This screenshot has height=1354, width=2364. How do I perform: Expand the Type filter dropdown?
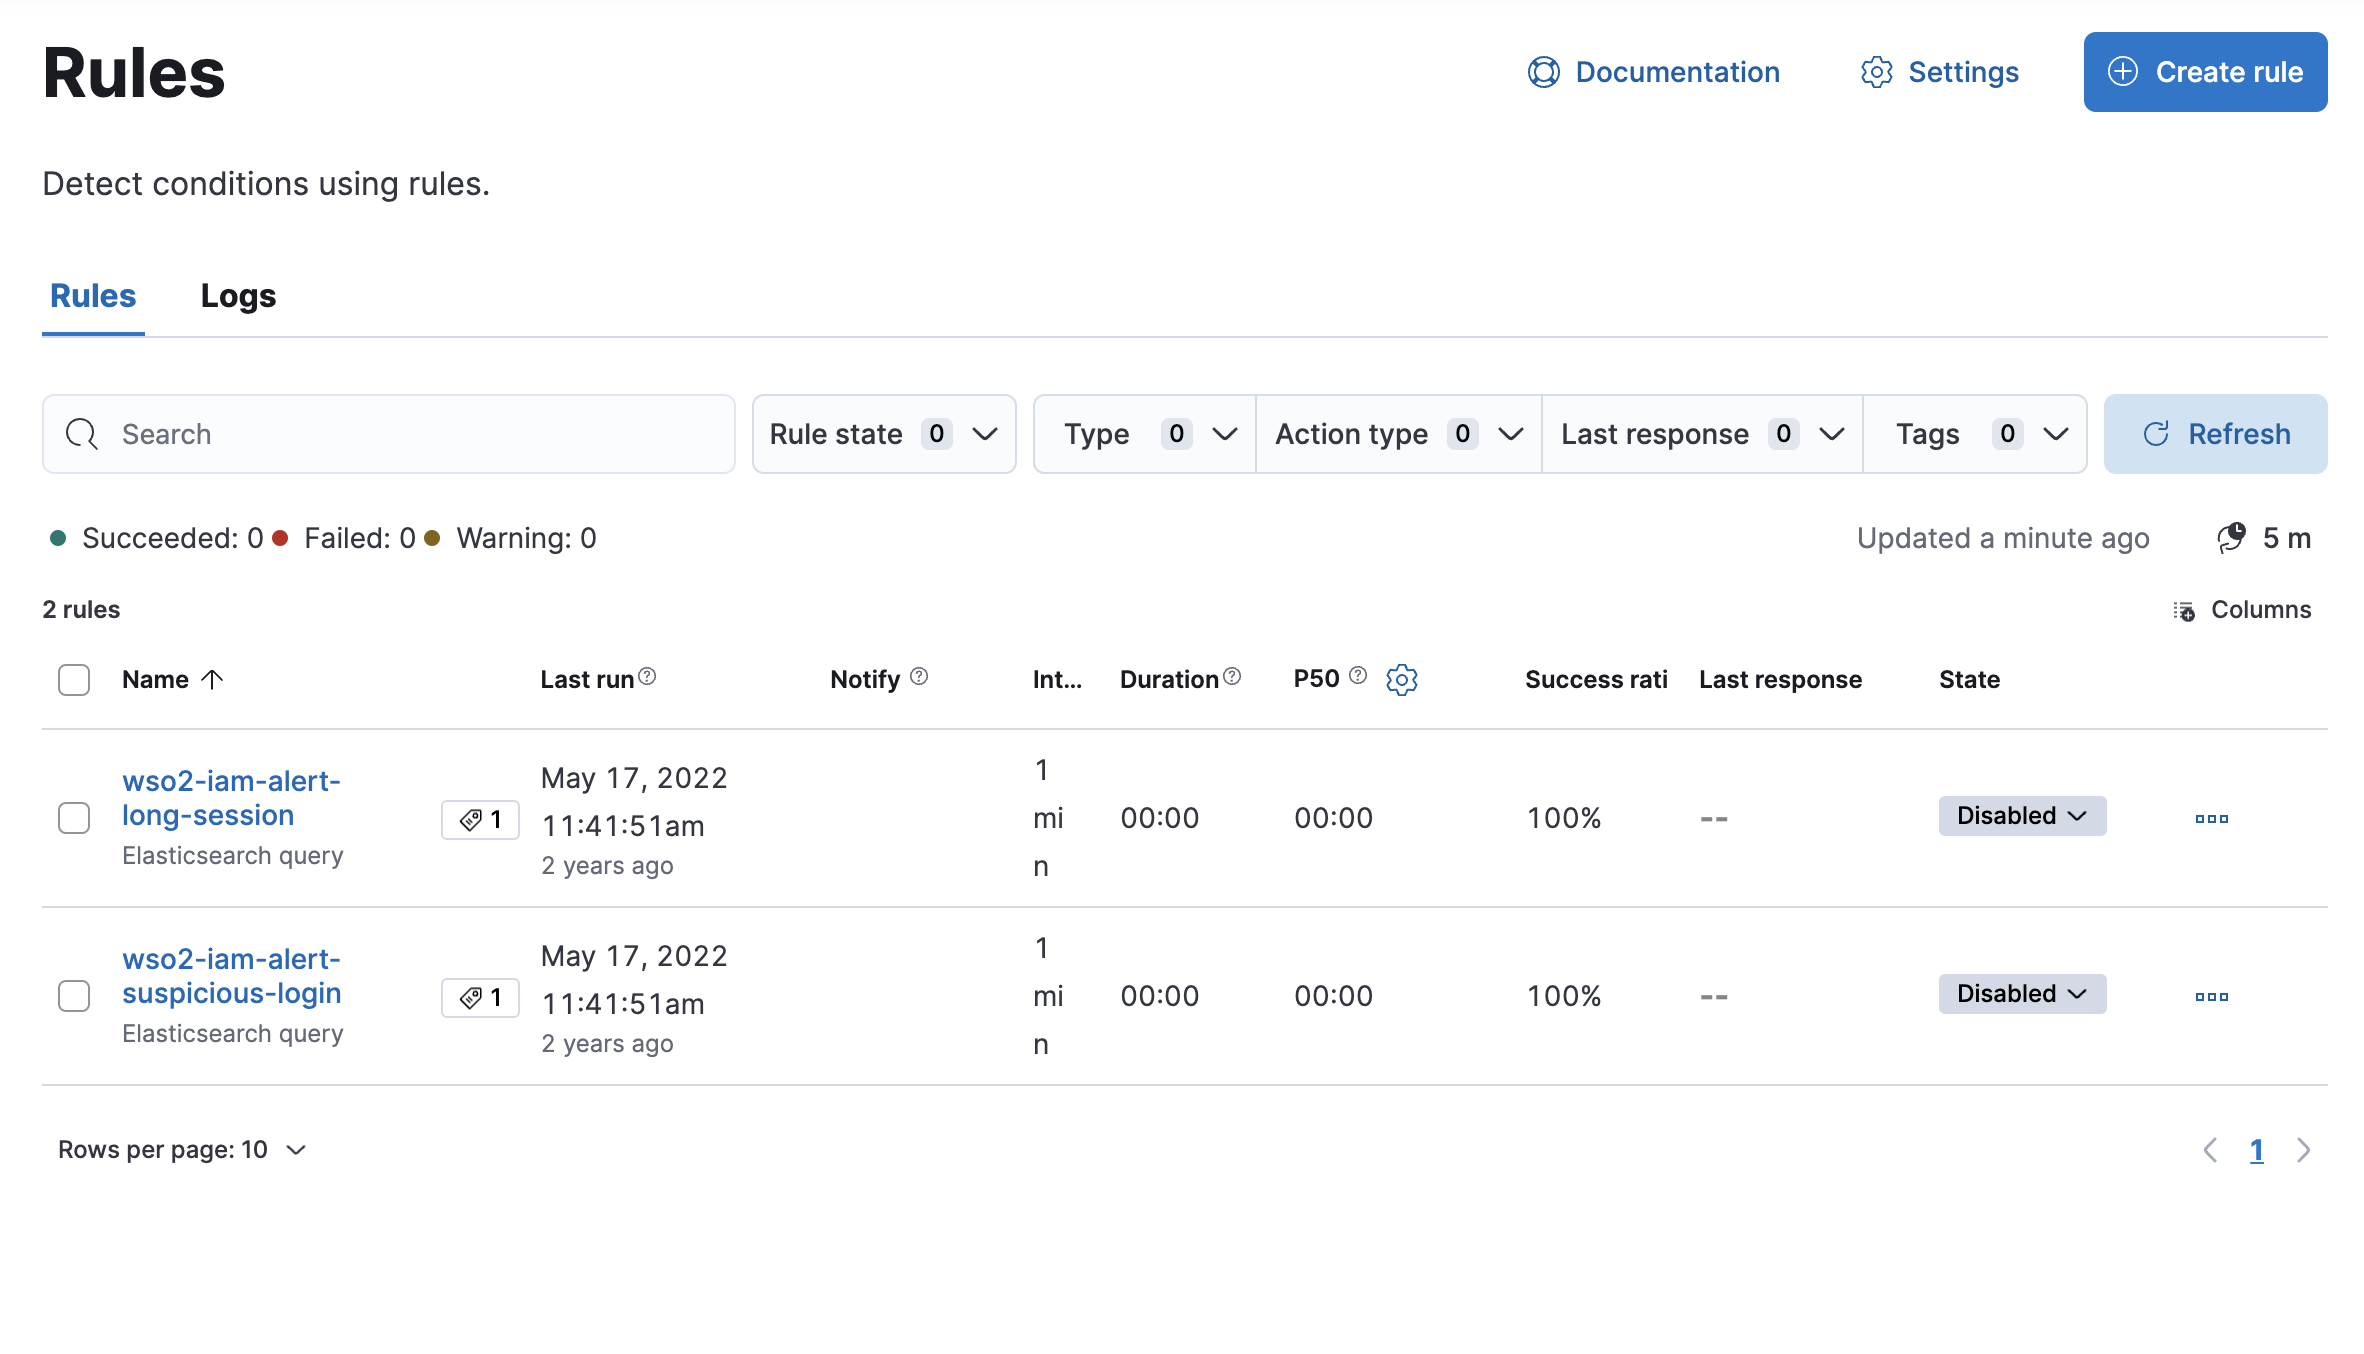(x=1146, y=434)
